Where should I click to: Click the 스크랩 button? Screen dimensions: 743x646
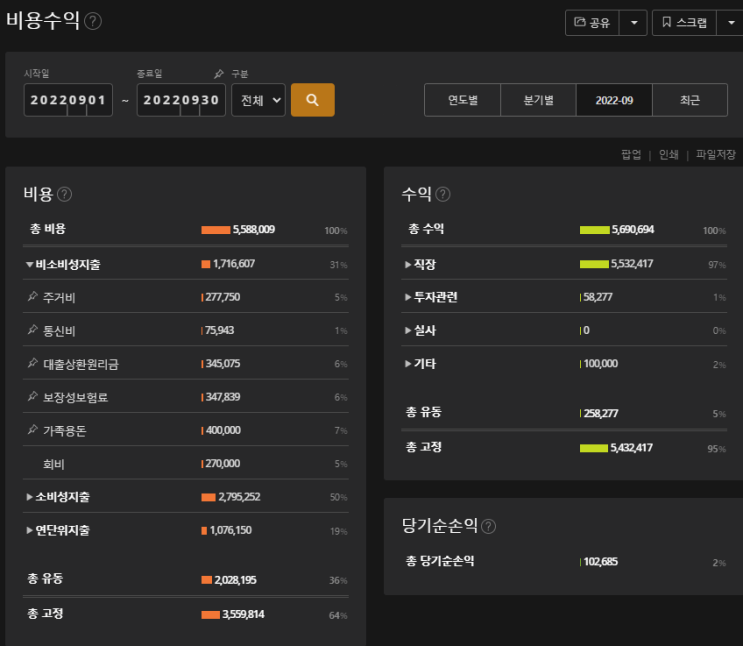pyautogui.click(x=684, y=22)
